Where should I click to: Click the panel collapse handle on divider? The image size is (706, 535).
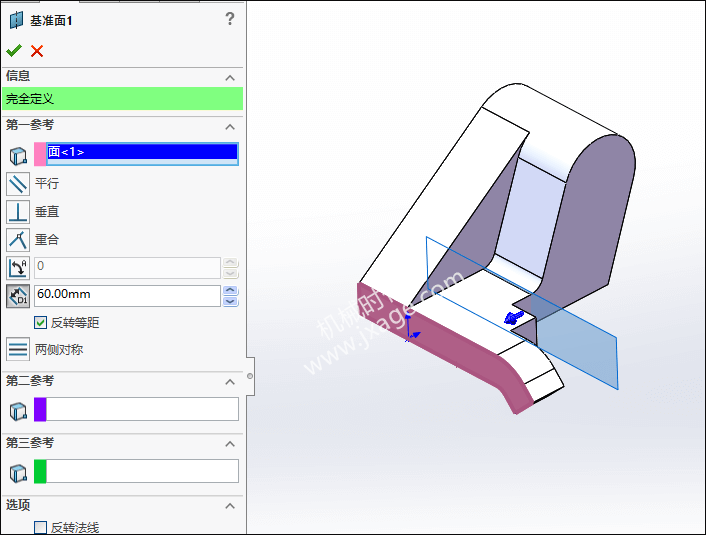[250, 376]
